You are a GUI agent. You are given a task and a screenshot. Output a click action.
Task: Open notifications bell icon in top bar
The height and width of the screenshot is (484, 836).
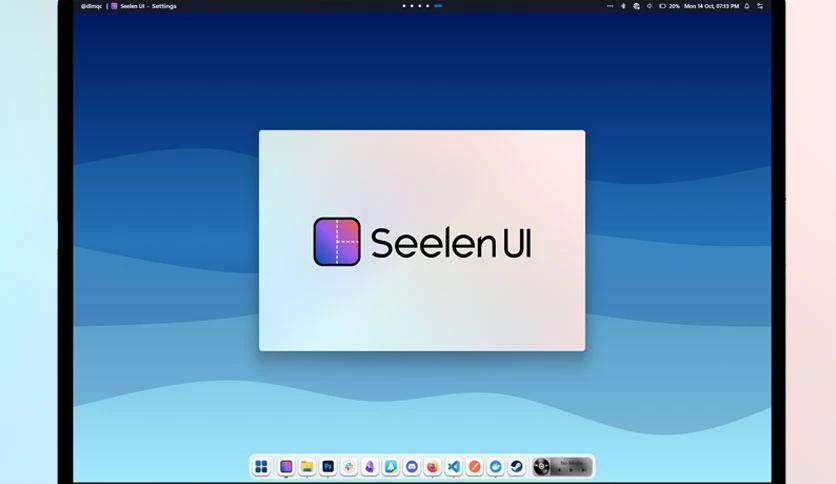click(x=747, y=6)
